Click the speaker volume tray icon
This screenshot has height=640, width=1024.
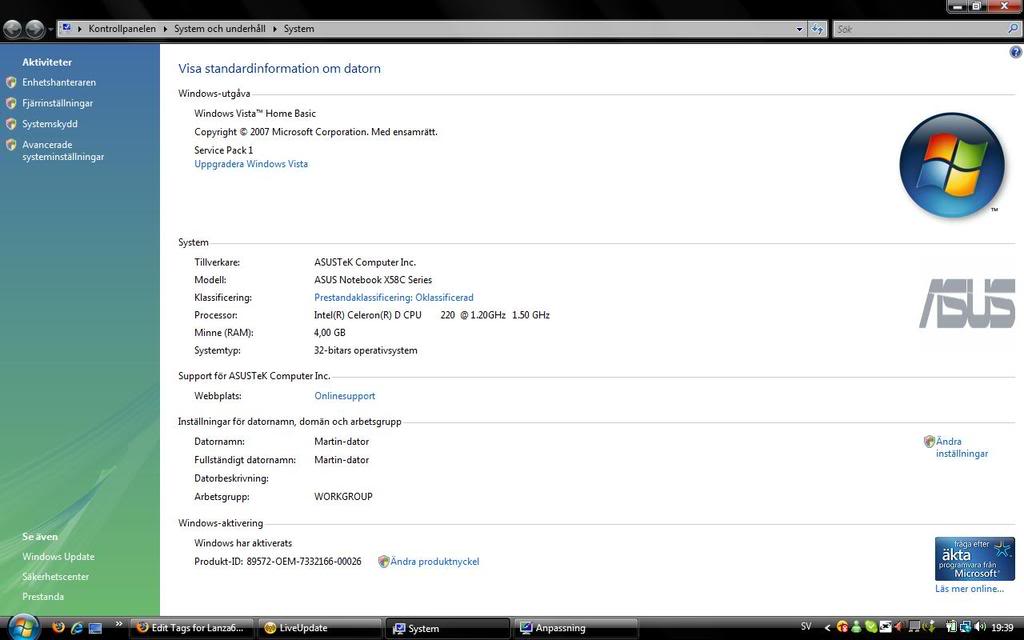[x=979, y=628]
